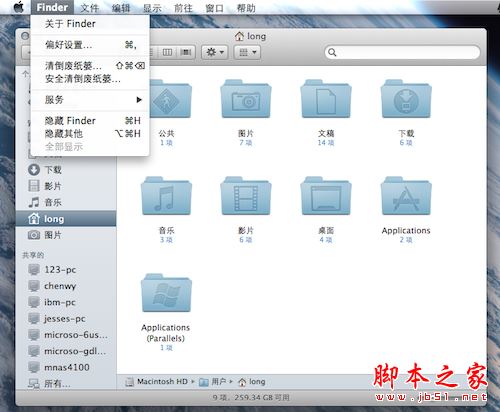
Task: Open the gear action dropdown
Action: tap(215, 52)
